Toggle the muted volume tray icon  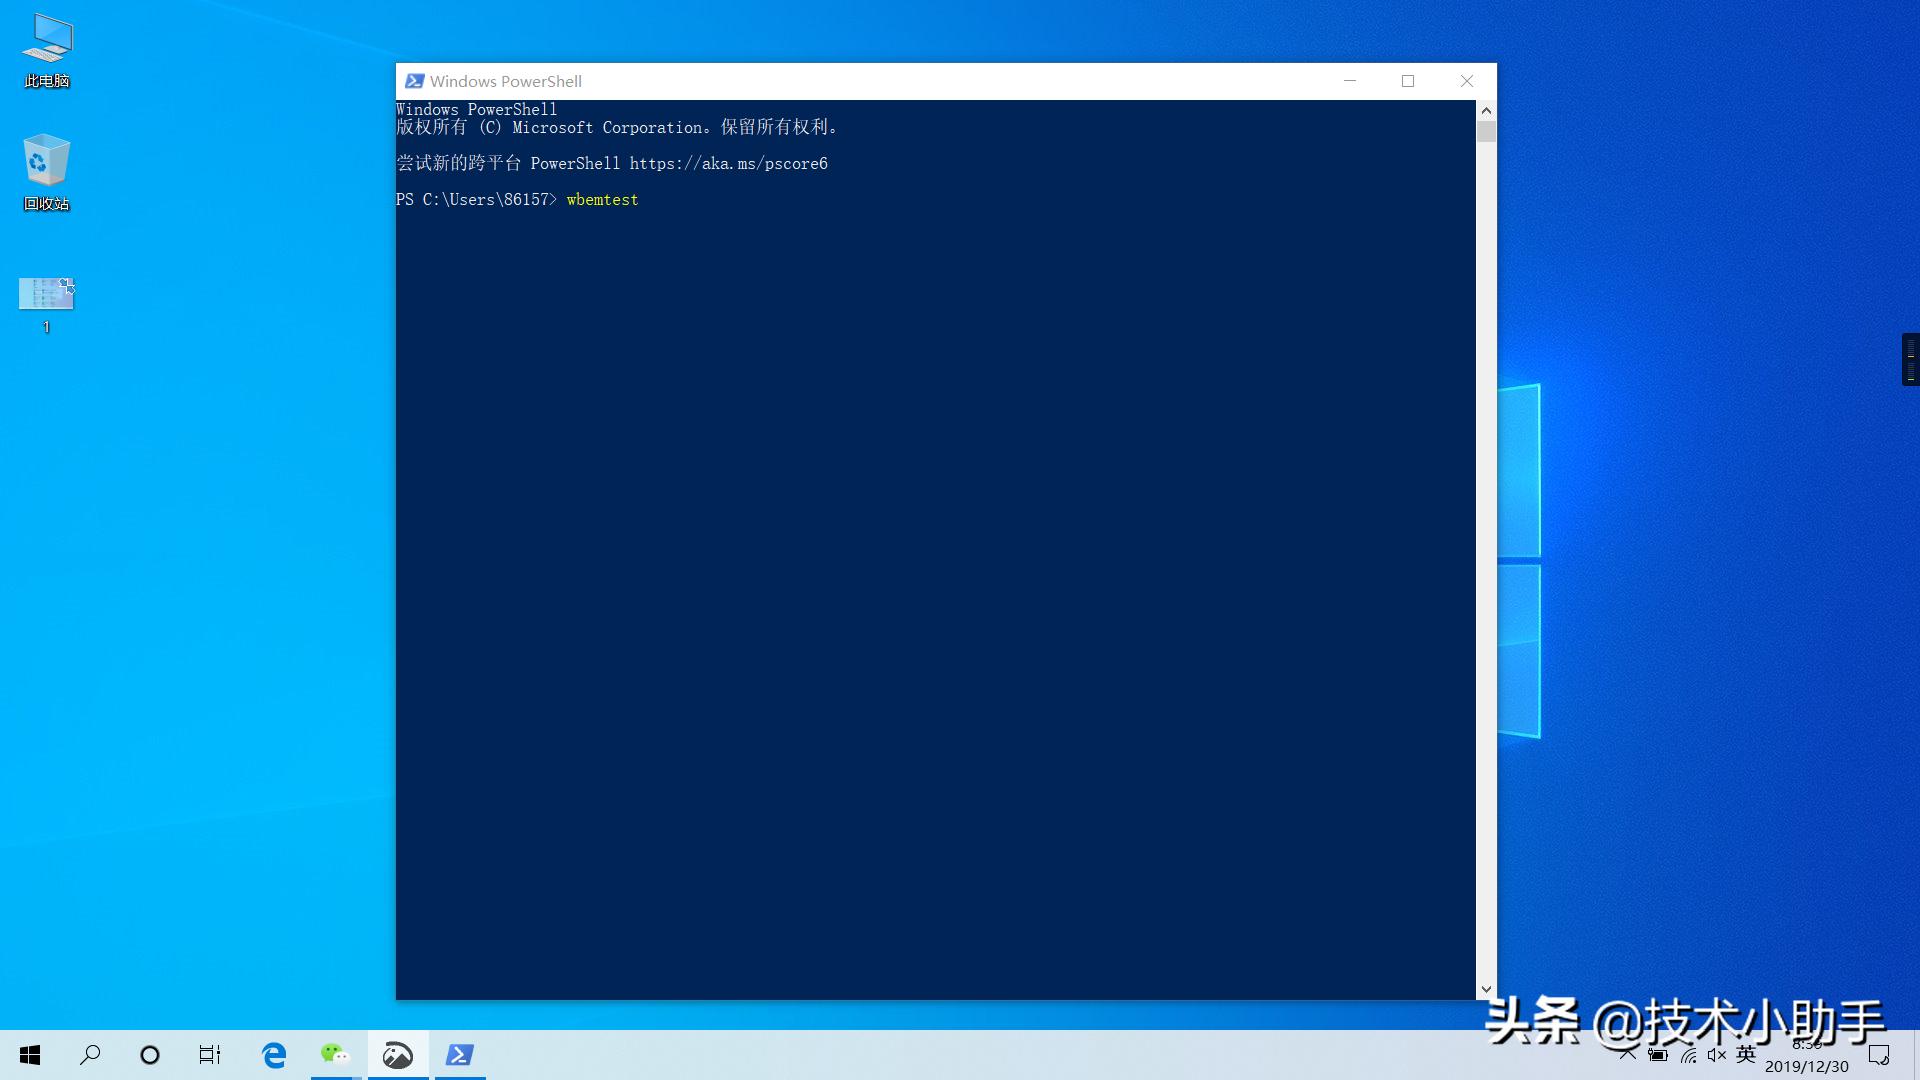pyautogui.click(x=1717, y=1055)
